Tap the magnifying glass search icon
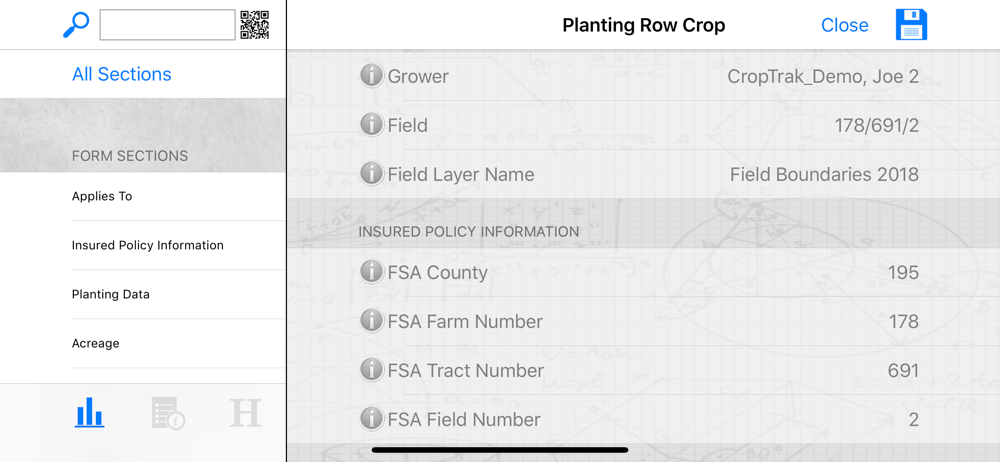This screenshot has width=1000, height=462. pyautogui.click(x=76, y=25)
